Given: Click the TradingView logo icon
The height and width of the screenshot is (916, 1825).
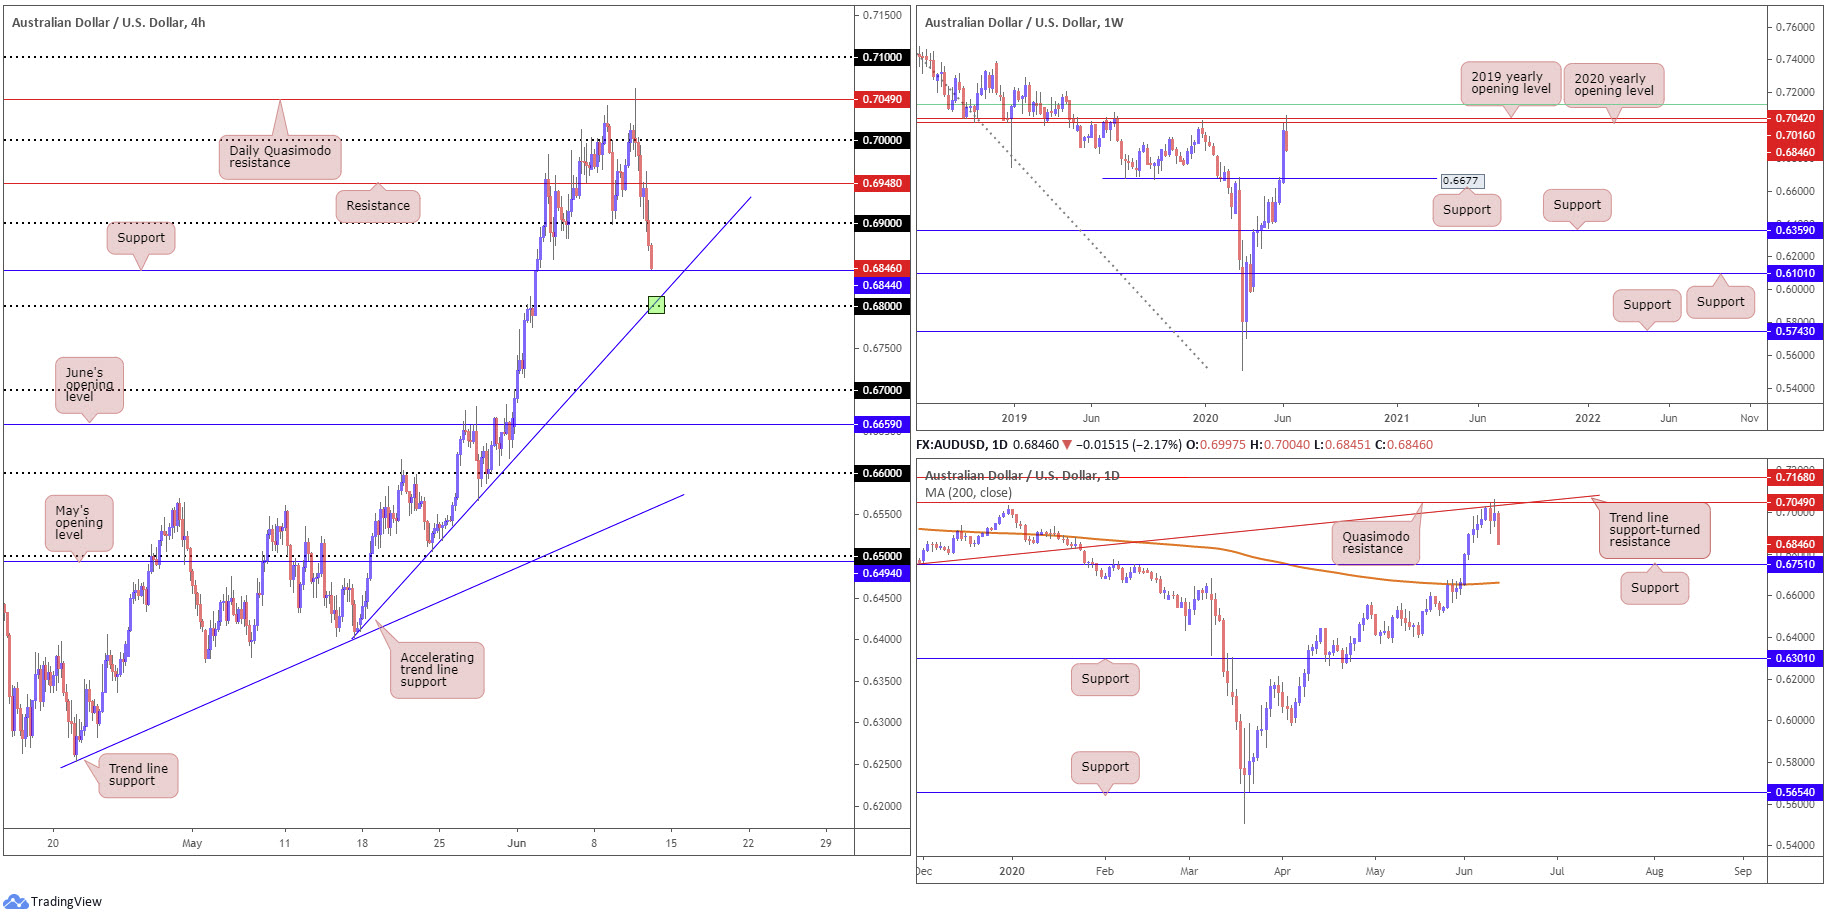Looking at the screenshot, I should 15,901.
